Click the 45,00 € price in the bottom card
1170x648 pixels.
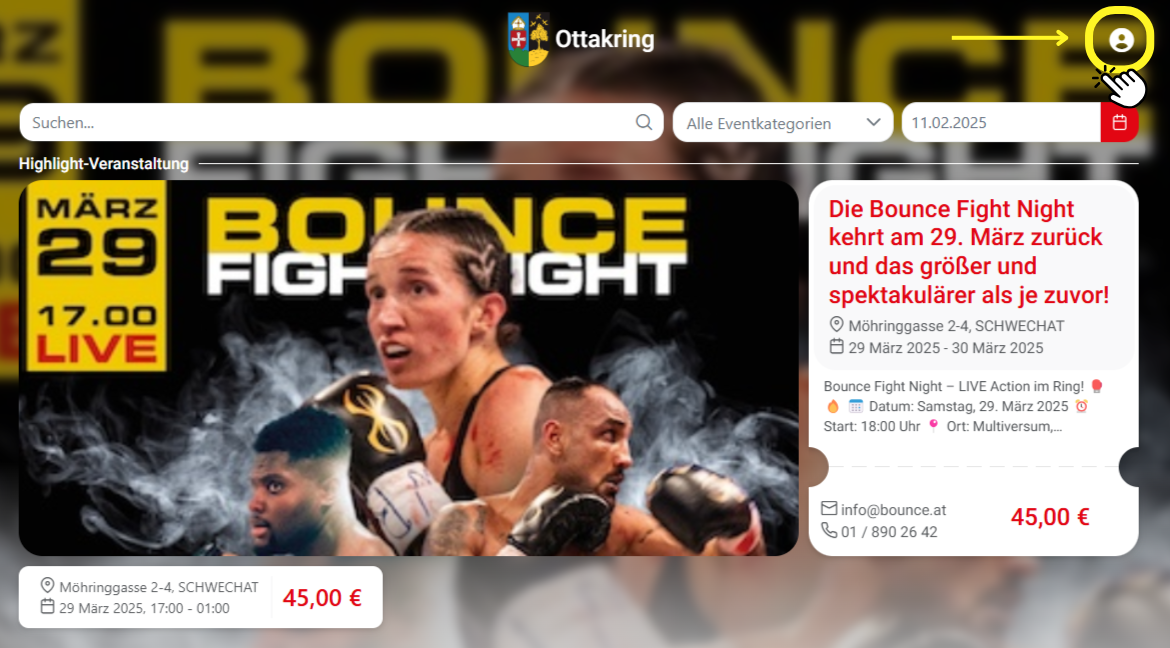[x=322, y=597]
